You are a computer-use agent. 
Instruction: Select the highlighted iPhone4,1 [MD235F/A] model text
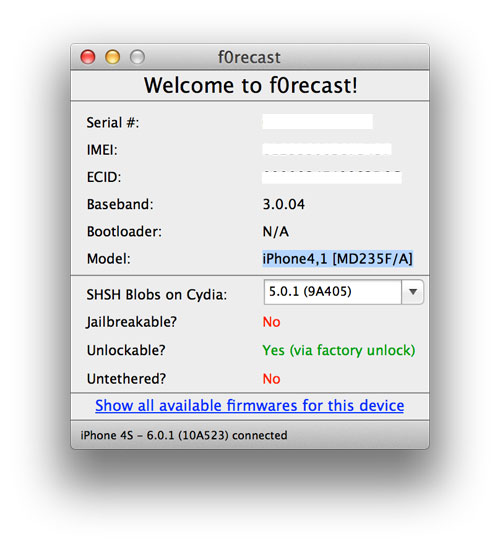[x=337, y=259]
